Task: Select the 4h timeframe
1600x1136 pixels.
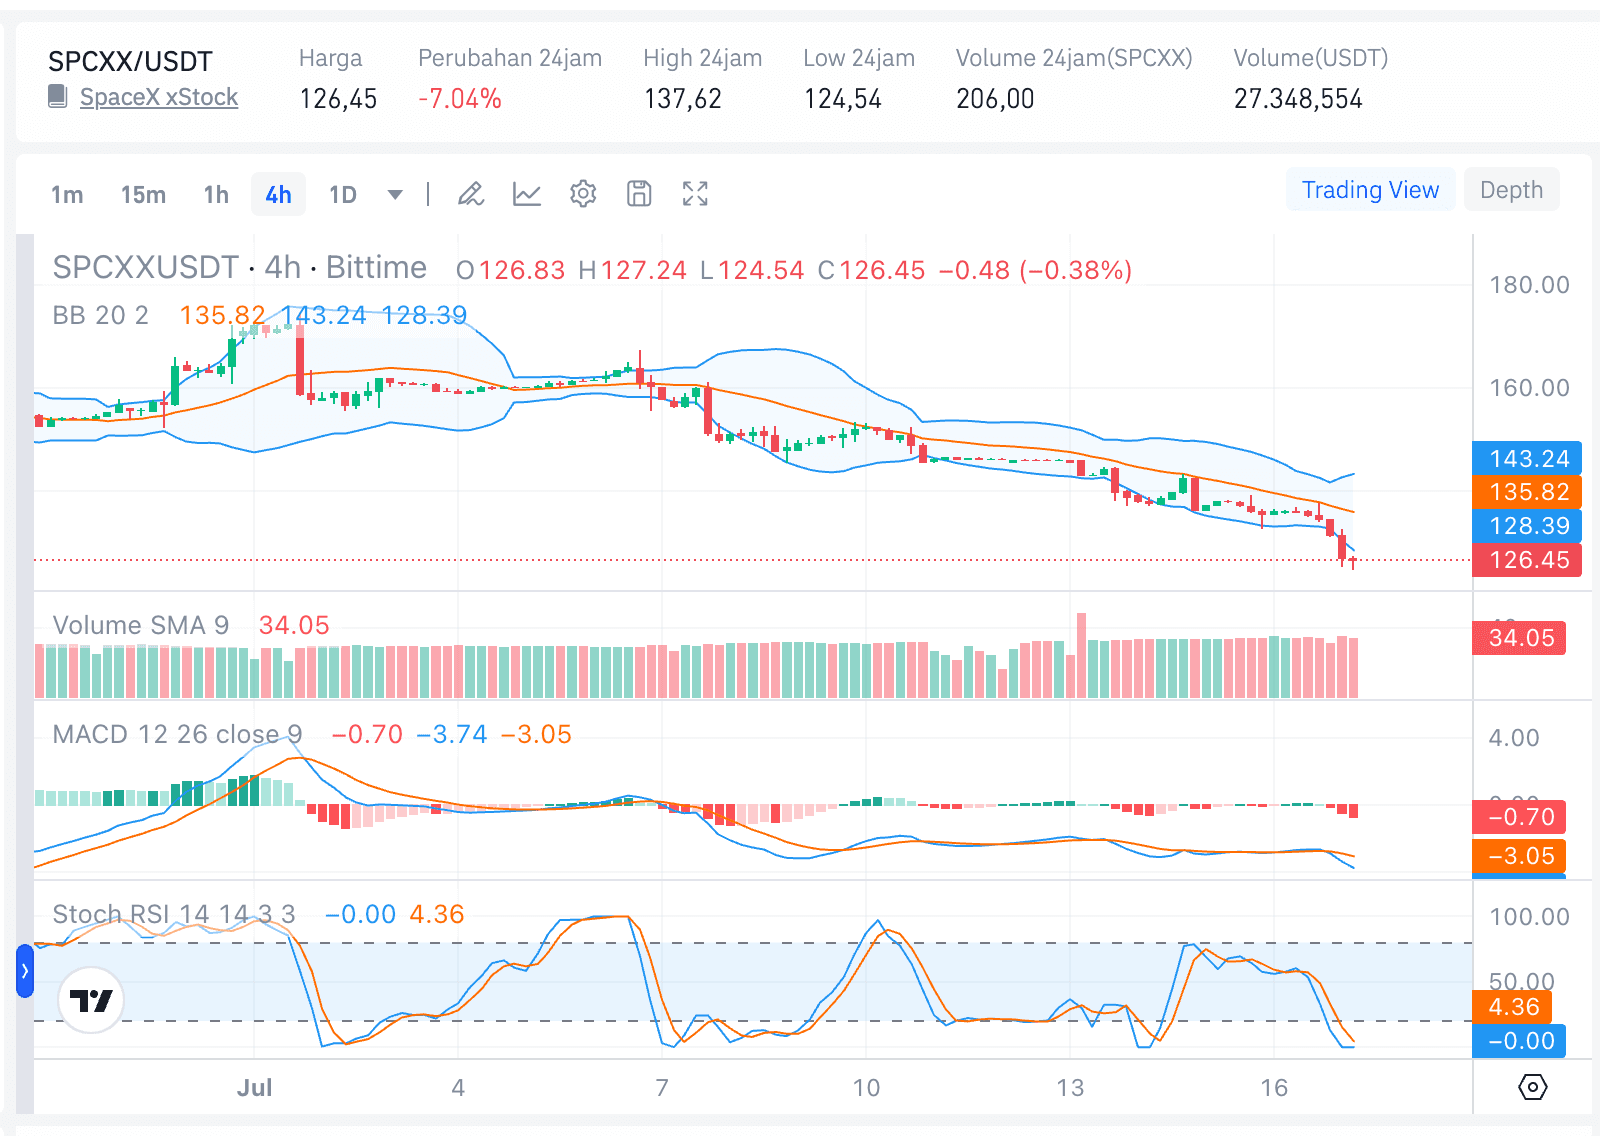Action: [x=278, y=195]
